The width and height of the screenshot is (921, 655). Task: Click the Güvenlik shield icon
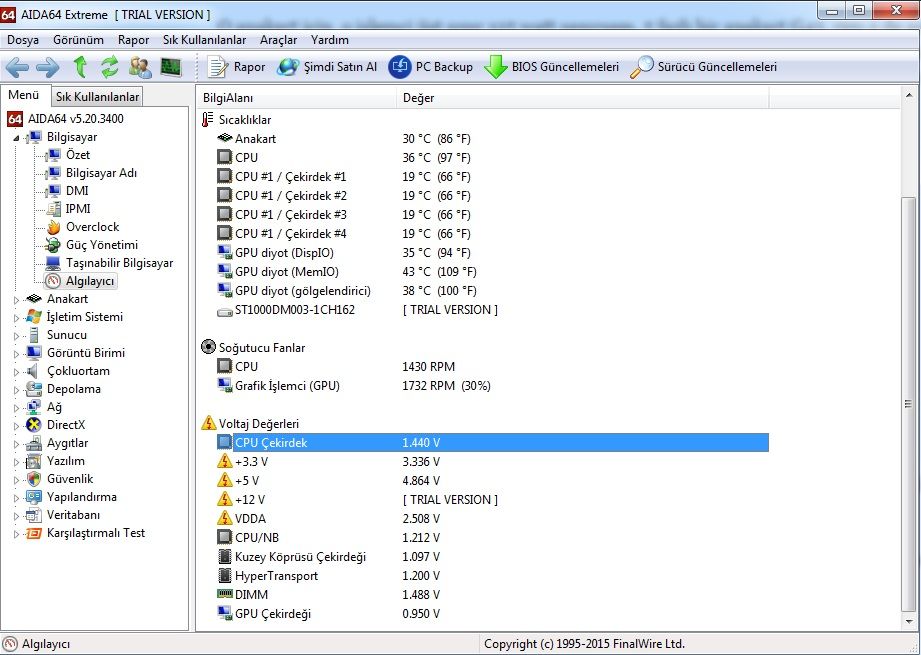34,479
